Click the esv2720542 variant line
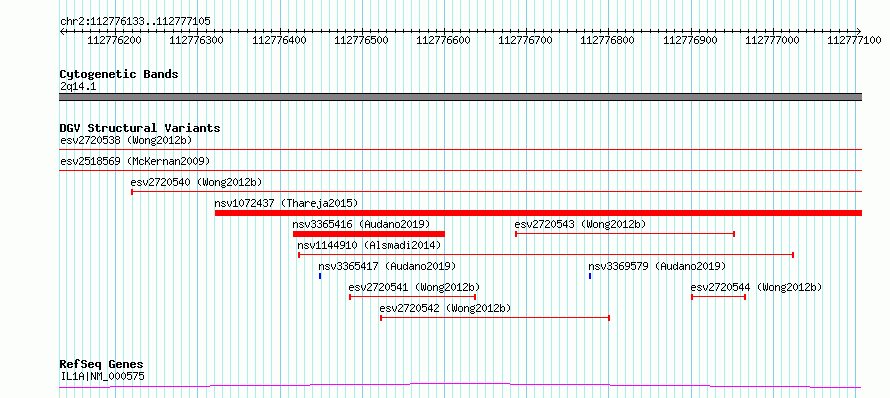The width and height of the screenshot is (890, 398). click(x=495, y=318)
